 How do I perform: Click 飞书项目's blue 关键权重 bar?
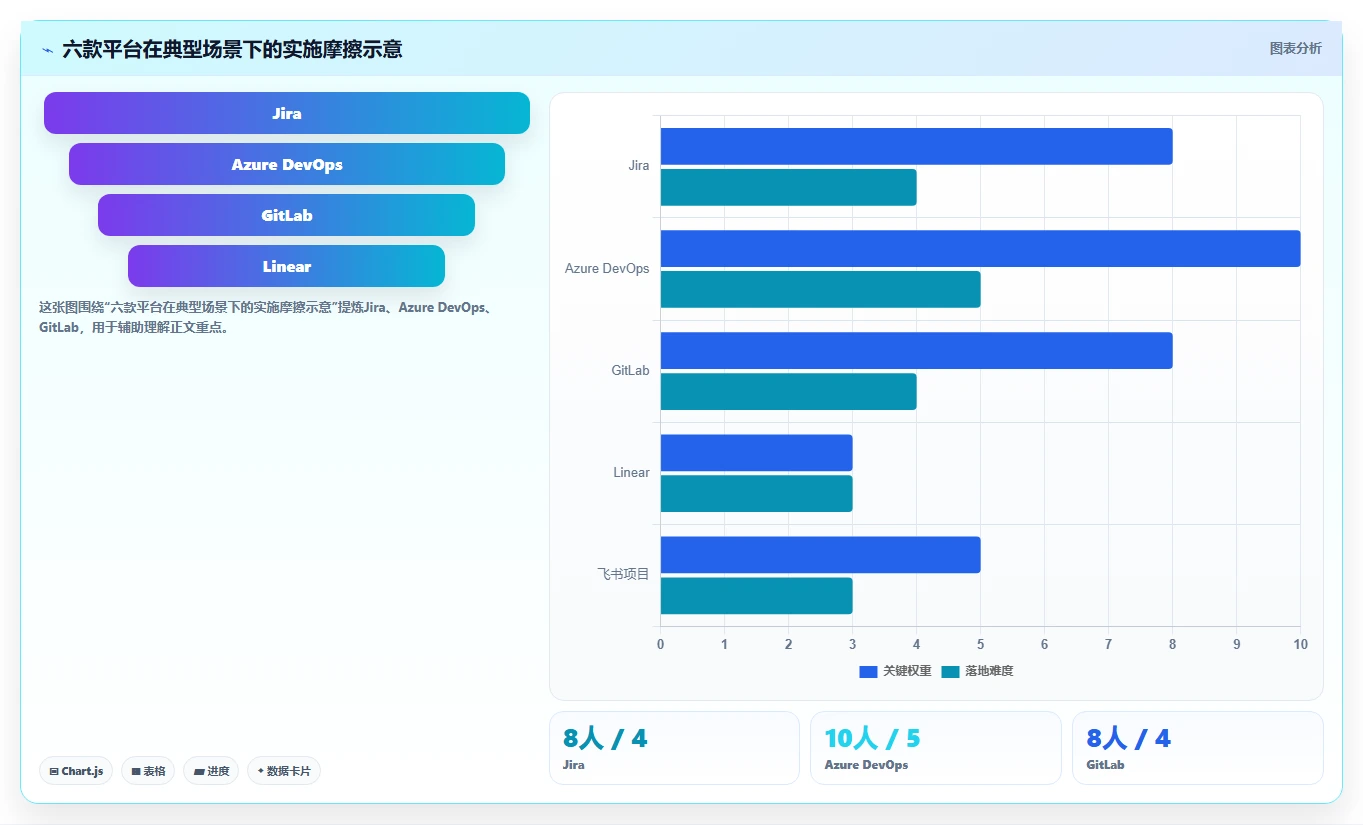coord(820,554)
